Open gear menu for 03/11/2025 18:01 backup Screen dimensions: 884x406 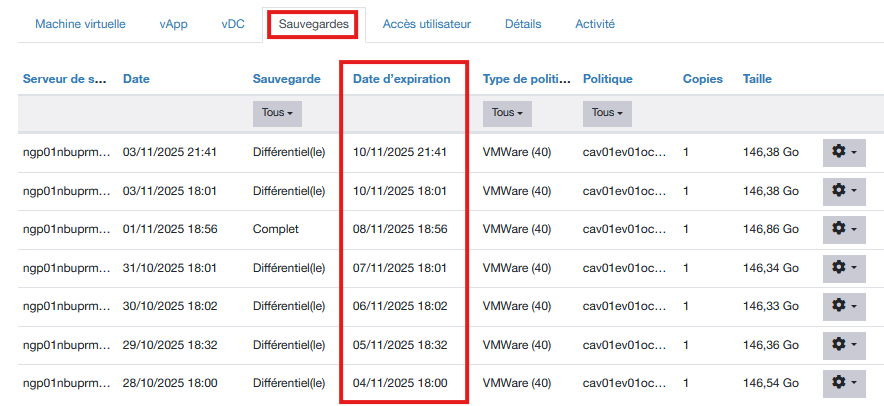tap(844, 190)
